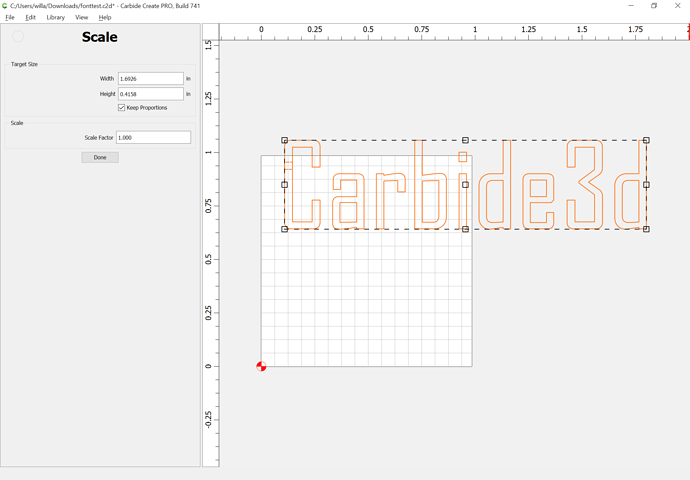
Task: Open the Edit menu
Action: [30, 17]
